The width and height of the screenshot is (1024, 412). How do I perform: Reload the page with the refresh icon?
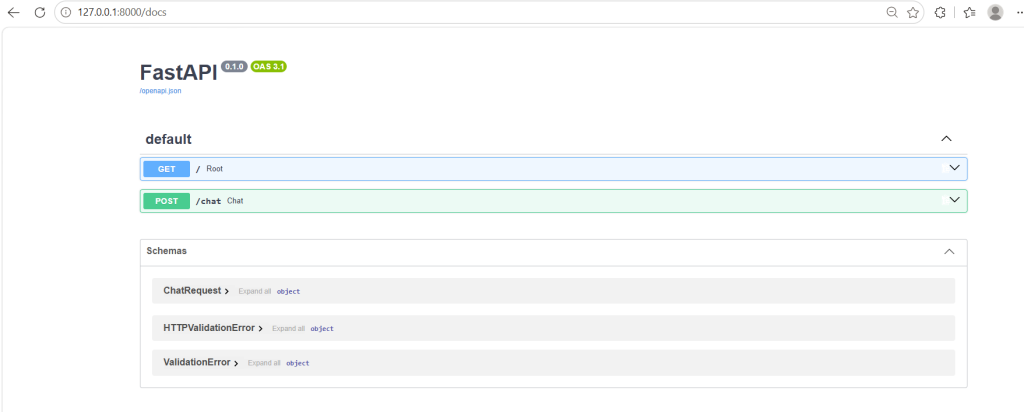click(x=40, y=12)
